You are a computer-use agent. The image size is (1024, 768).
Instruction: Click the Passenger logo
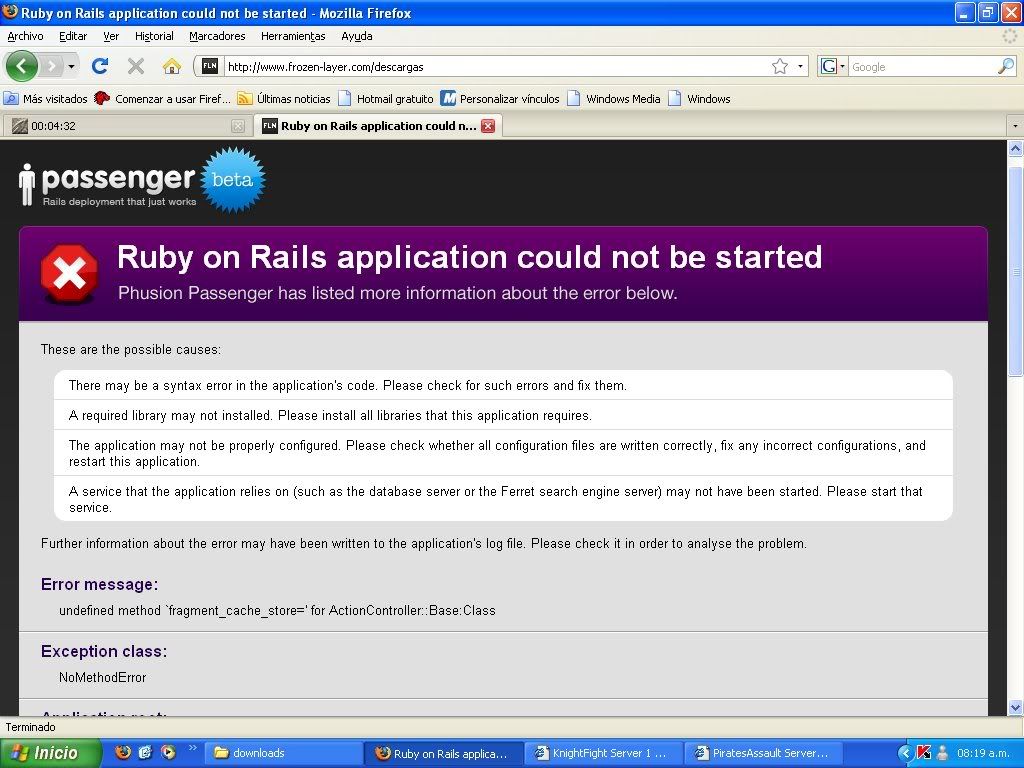pos(108,185)
